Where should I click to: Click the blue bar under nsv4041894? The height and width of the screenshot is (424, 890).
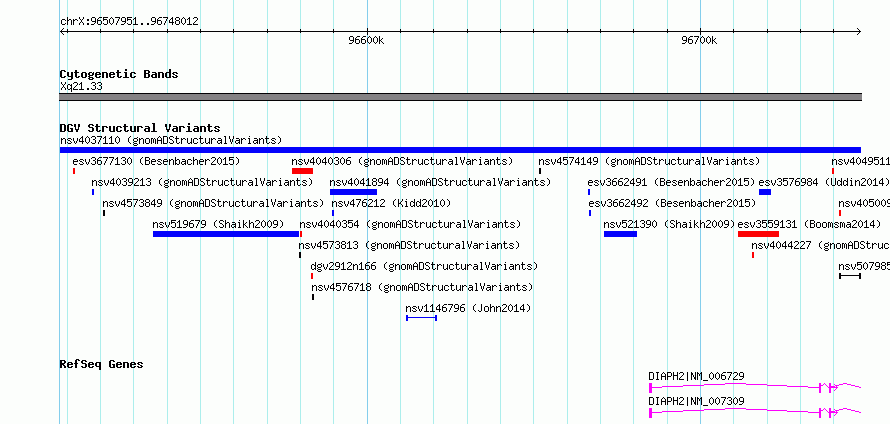(x=353, y=192)
